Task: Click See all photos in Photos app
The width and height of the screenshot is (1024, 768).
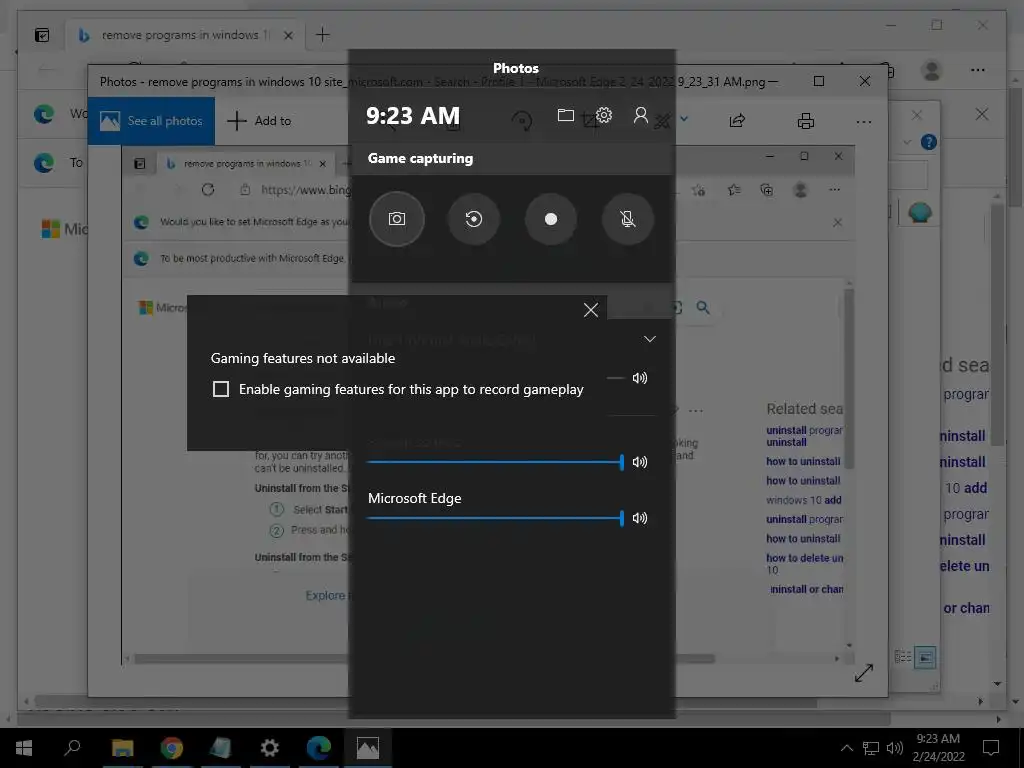Action: (x=152, y=121)
